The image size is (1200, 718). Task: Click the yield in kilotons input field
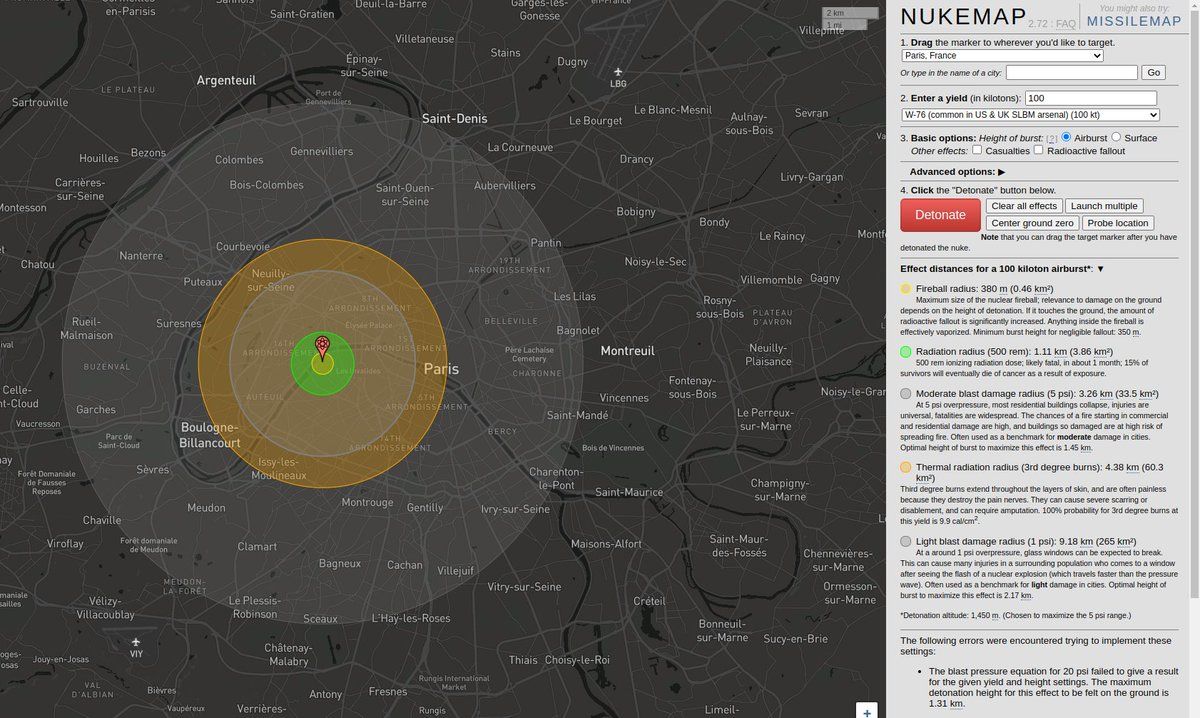pyautogui.click(x=1090, y=98)
